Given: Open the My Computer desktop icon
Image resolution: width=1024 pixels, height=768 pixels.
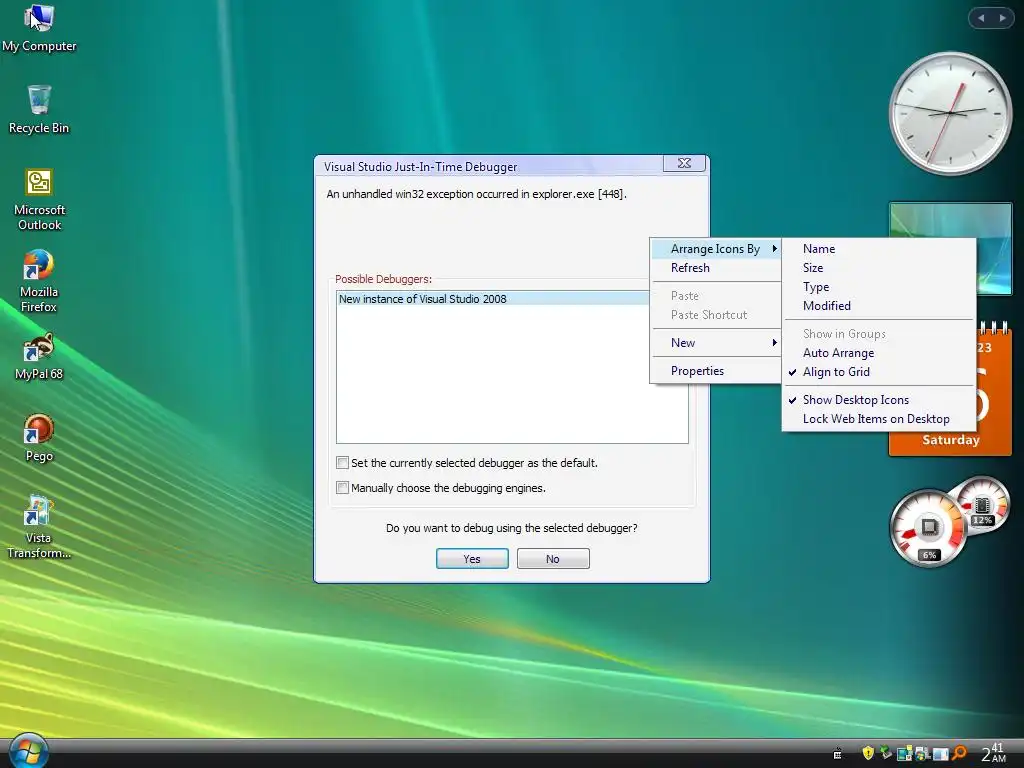Looking at the screenshot, I should 39,29.
